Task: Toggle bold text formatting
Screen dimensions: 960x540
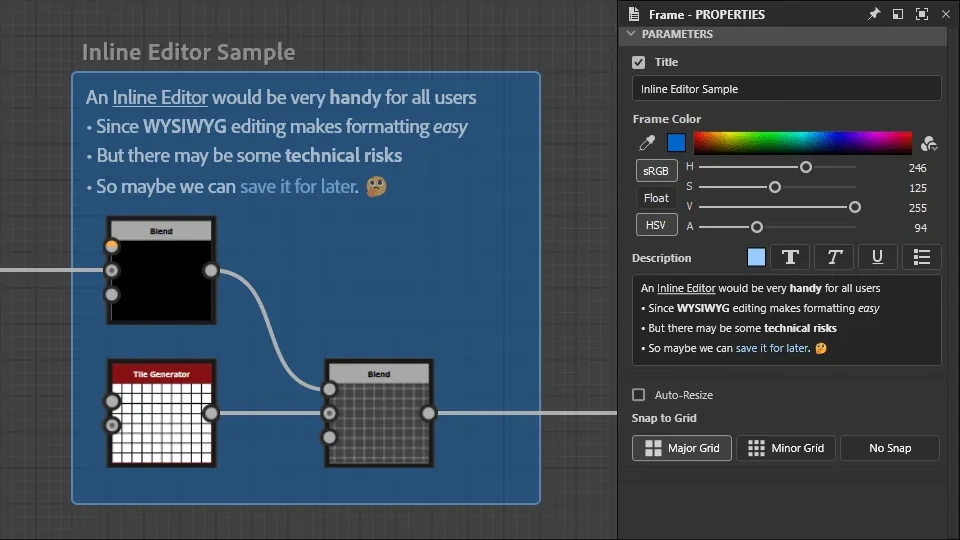Action: [790, 257]
